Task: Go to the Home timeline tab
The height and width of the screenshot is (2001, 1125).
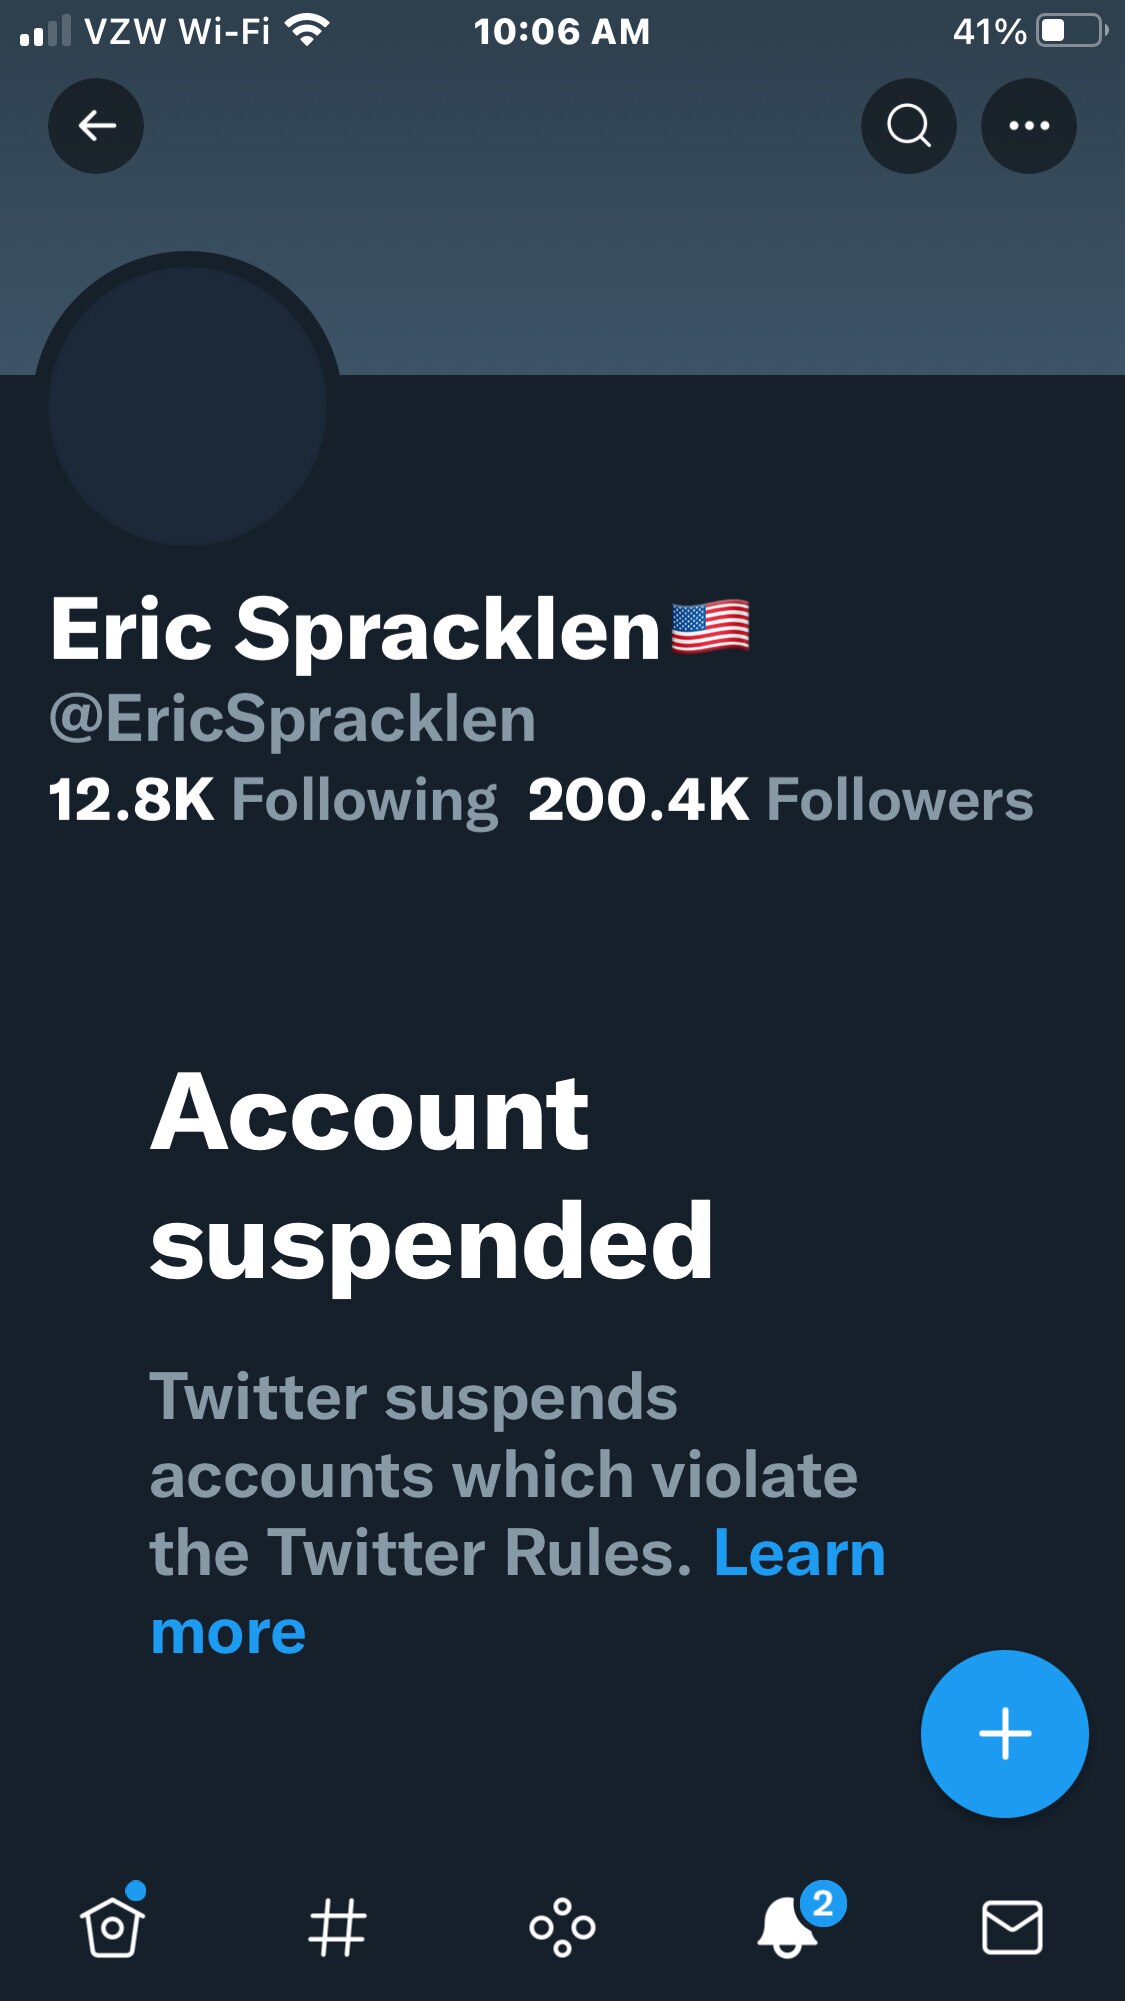Action: click(112, 1928)
